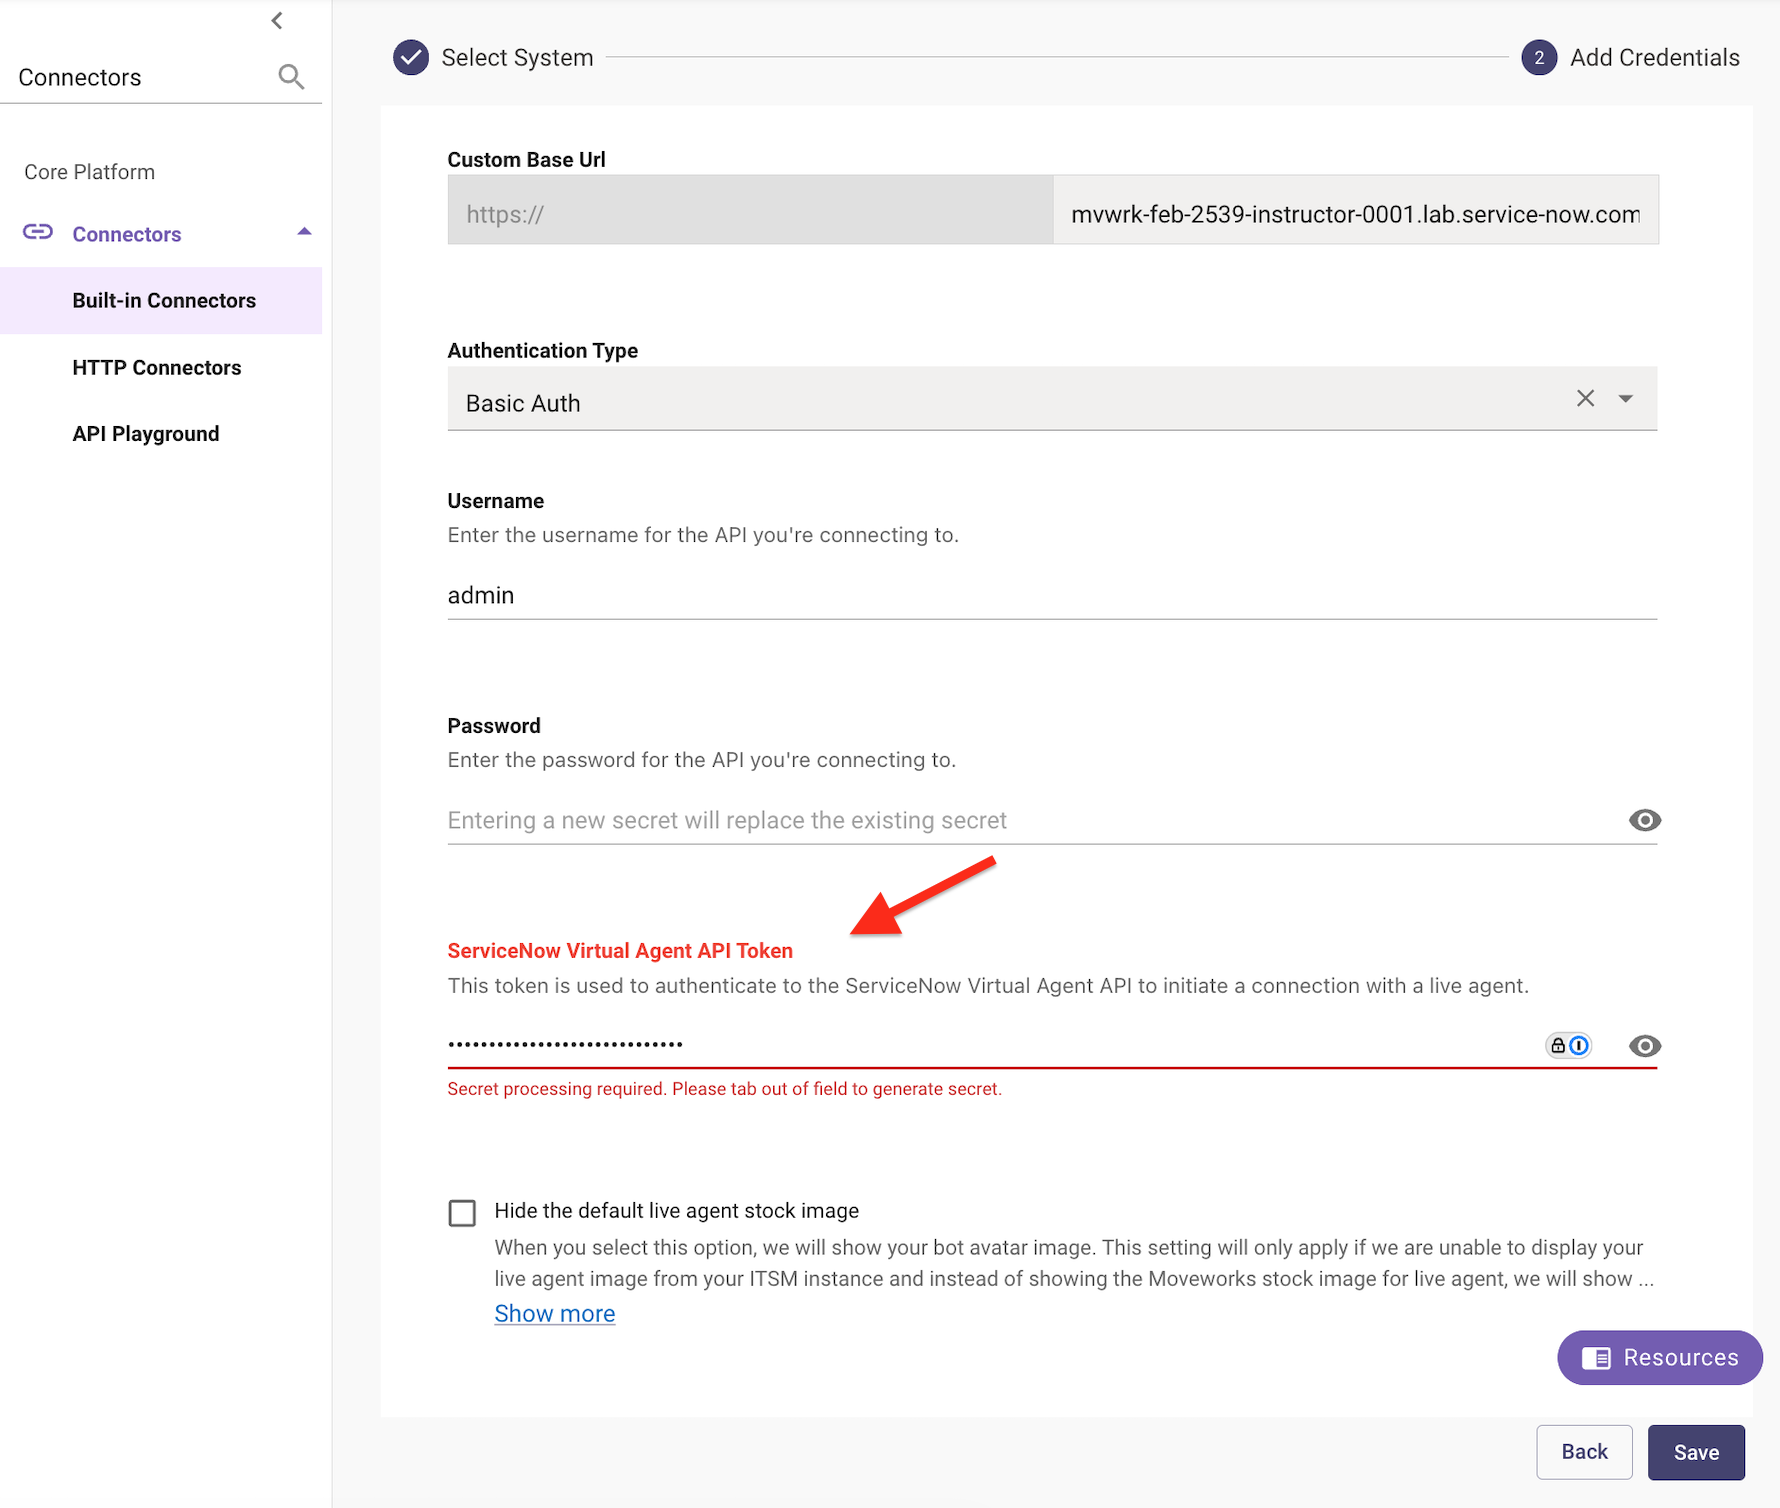Clear the Basic Auth selection with X

[1585, 399]
